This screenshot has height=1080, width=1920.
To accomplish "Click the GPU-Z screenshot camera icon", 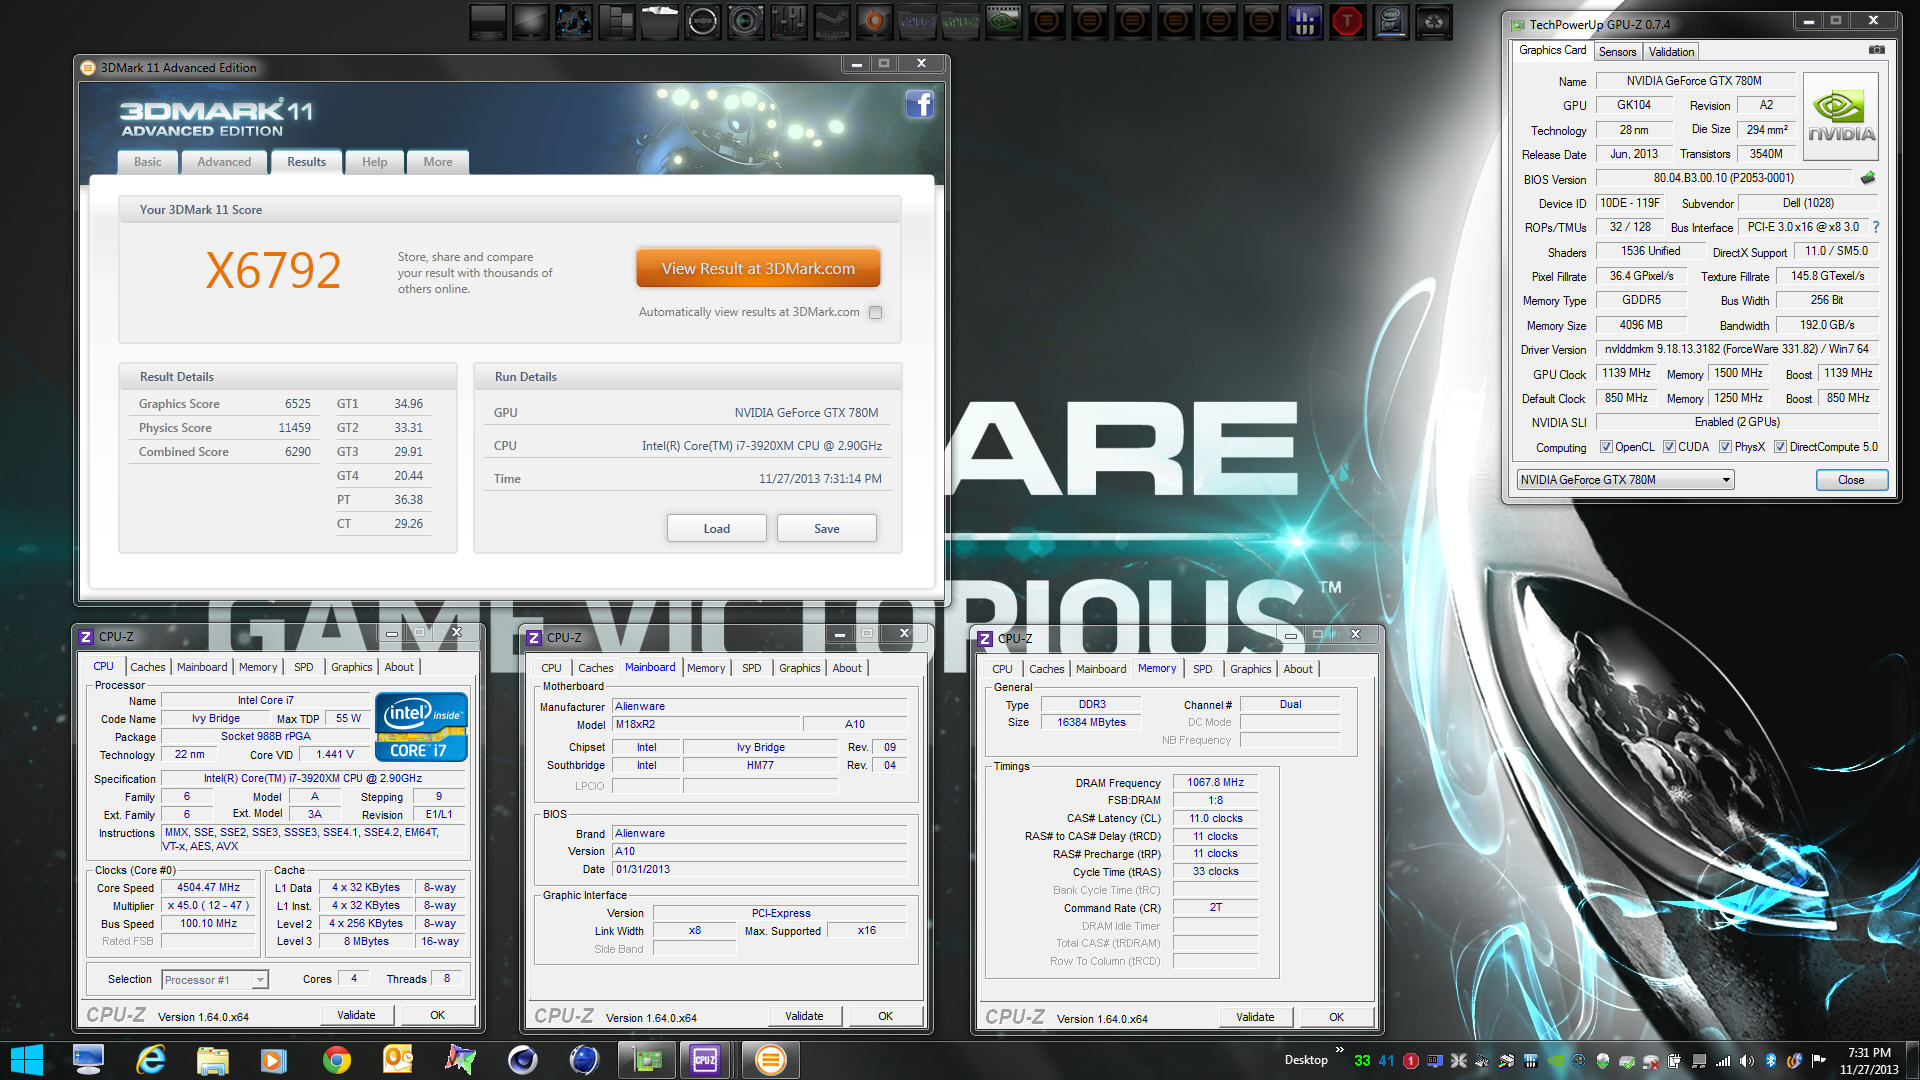I will [1876, 50].
